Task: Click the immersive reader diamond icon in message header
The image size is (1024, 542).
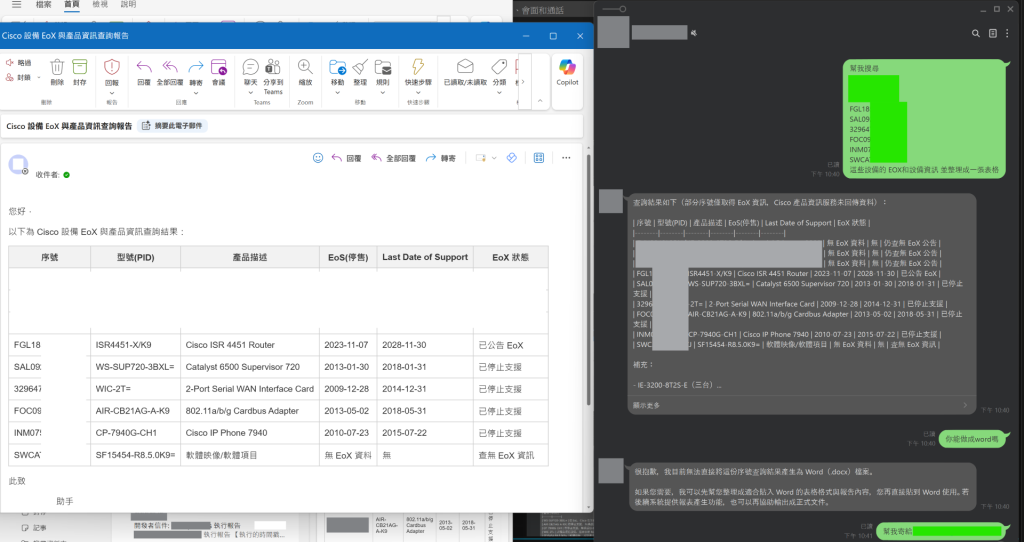Action: pos(512,158)
